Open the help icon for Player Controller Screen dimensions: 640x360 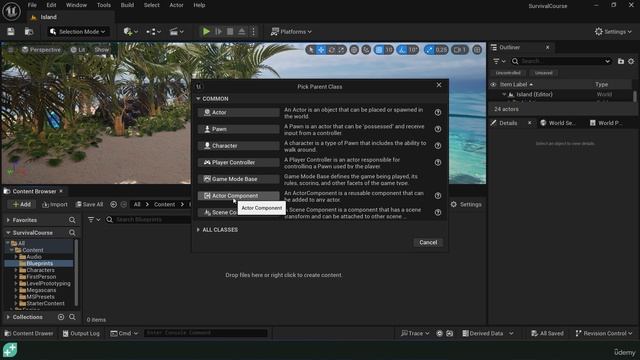[x=438, y=162]
